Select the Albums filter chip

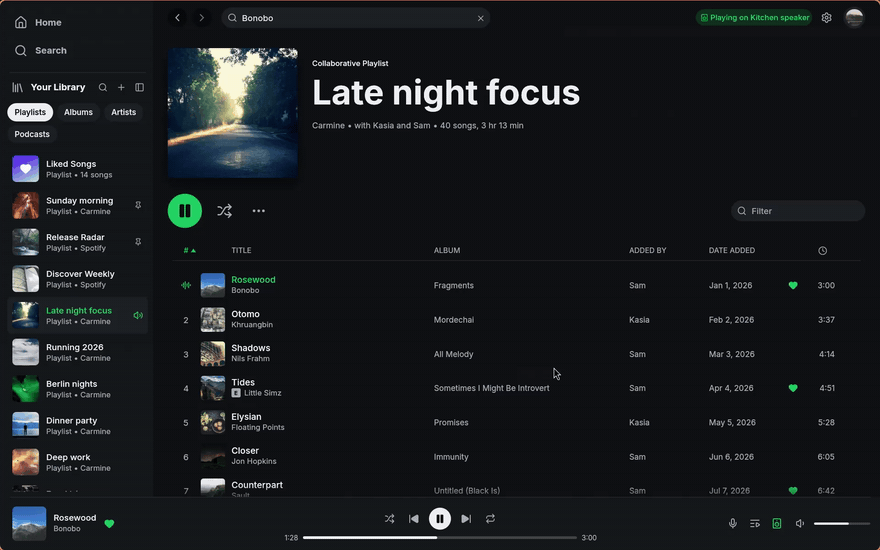click(x=78, y=112)
